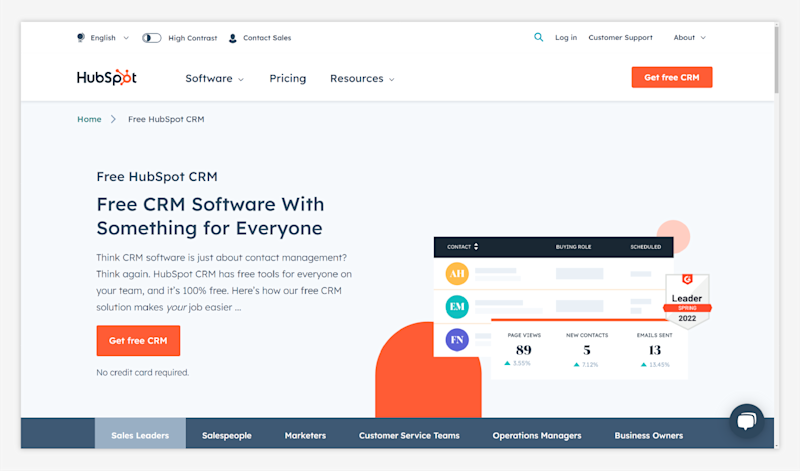Open the Contact Sales link
The image size is (800, 471).
267,38
